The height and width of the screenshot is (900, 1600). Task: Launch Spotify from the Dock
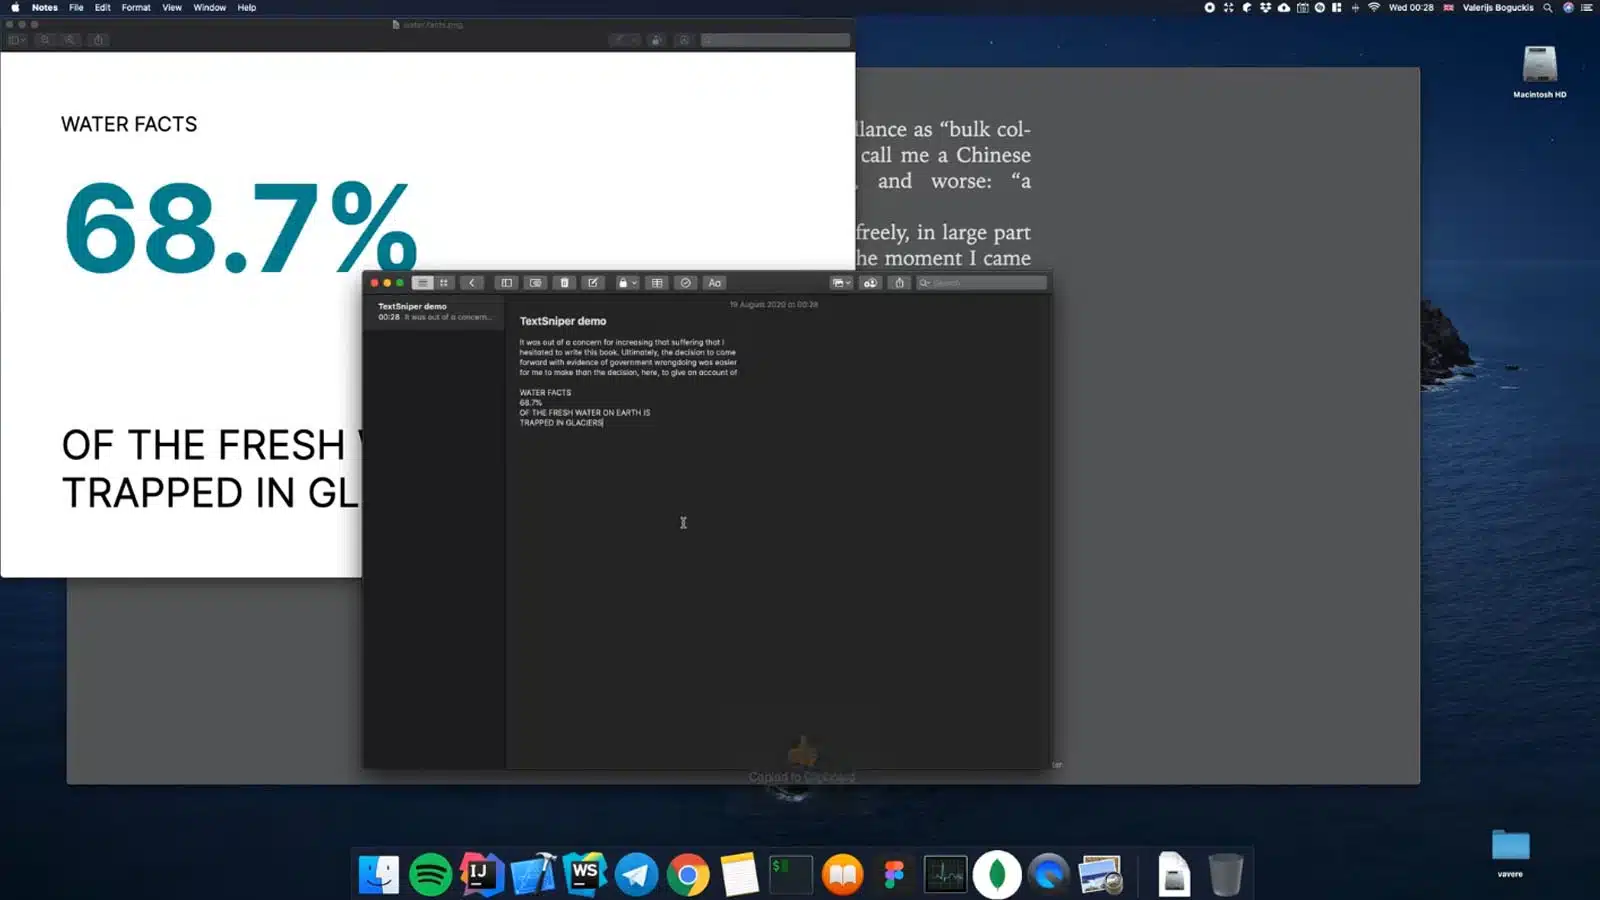click(430, 872)
